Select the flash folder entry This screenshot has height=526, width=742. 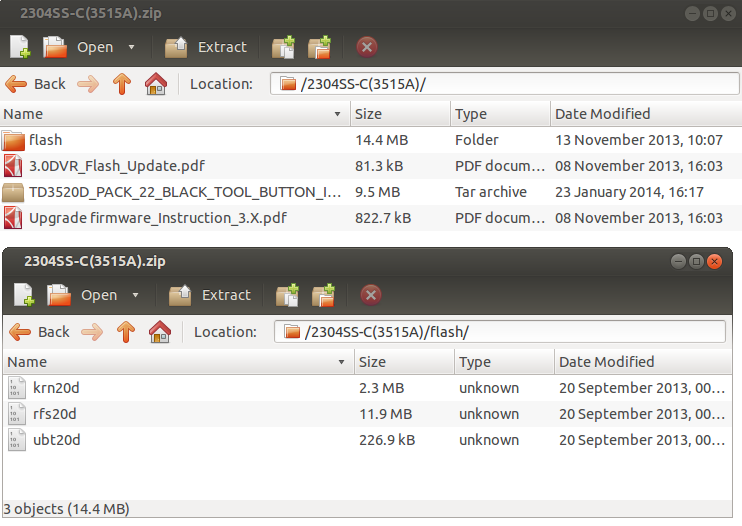46,140
